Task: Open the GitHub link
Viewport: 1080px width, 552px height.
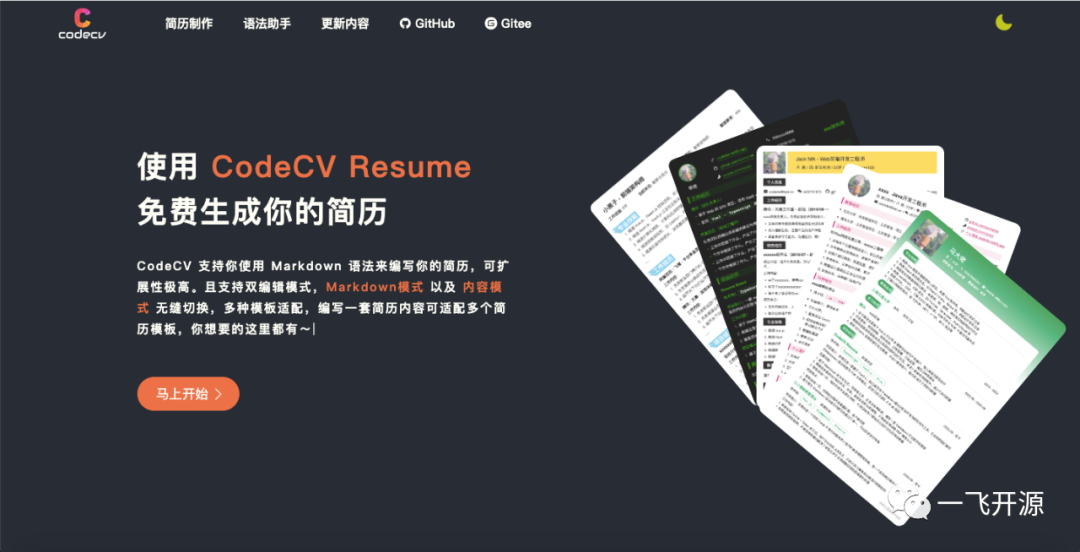Action: coord(427,23)
